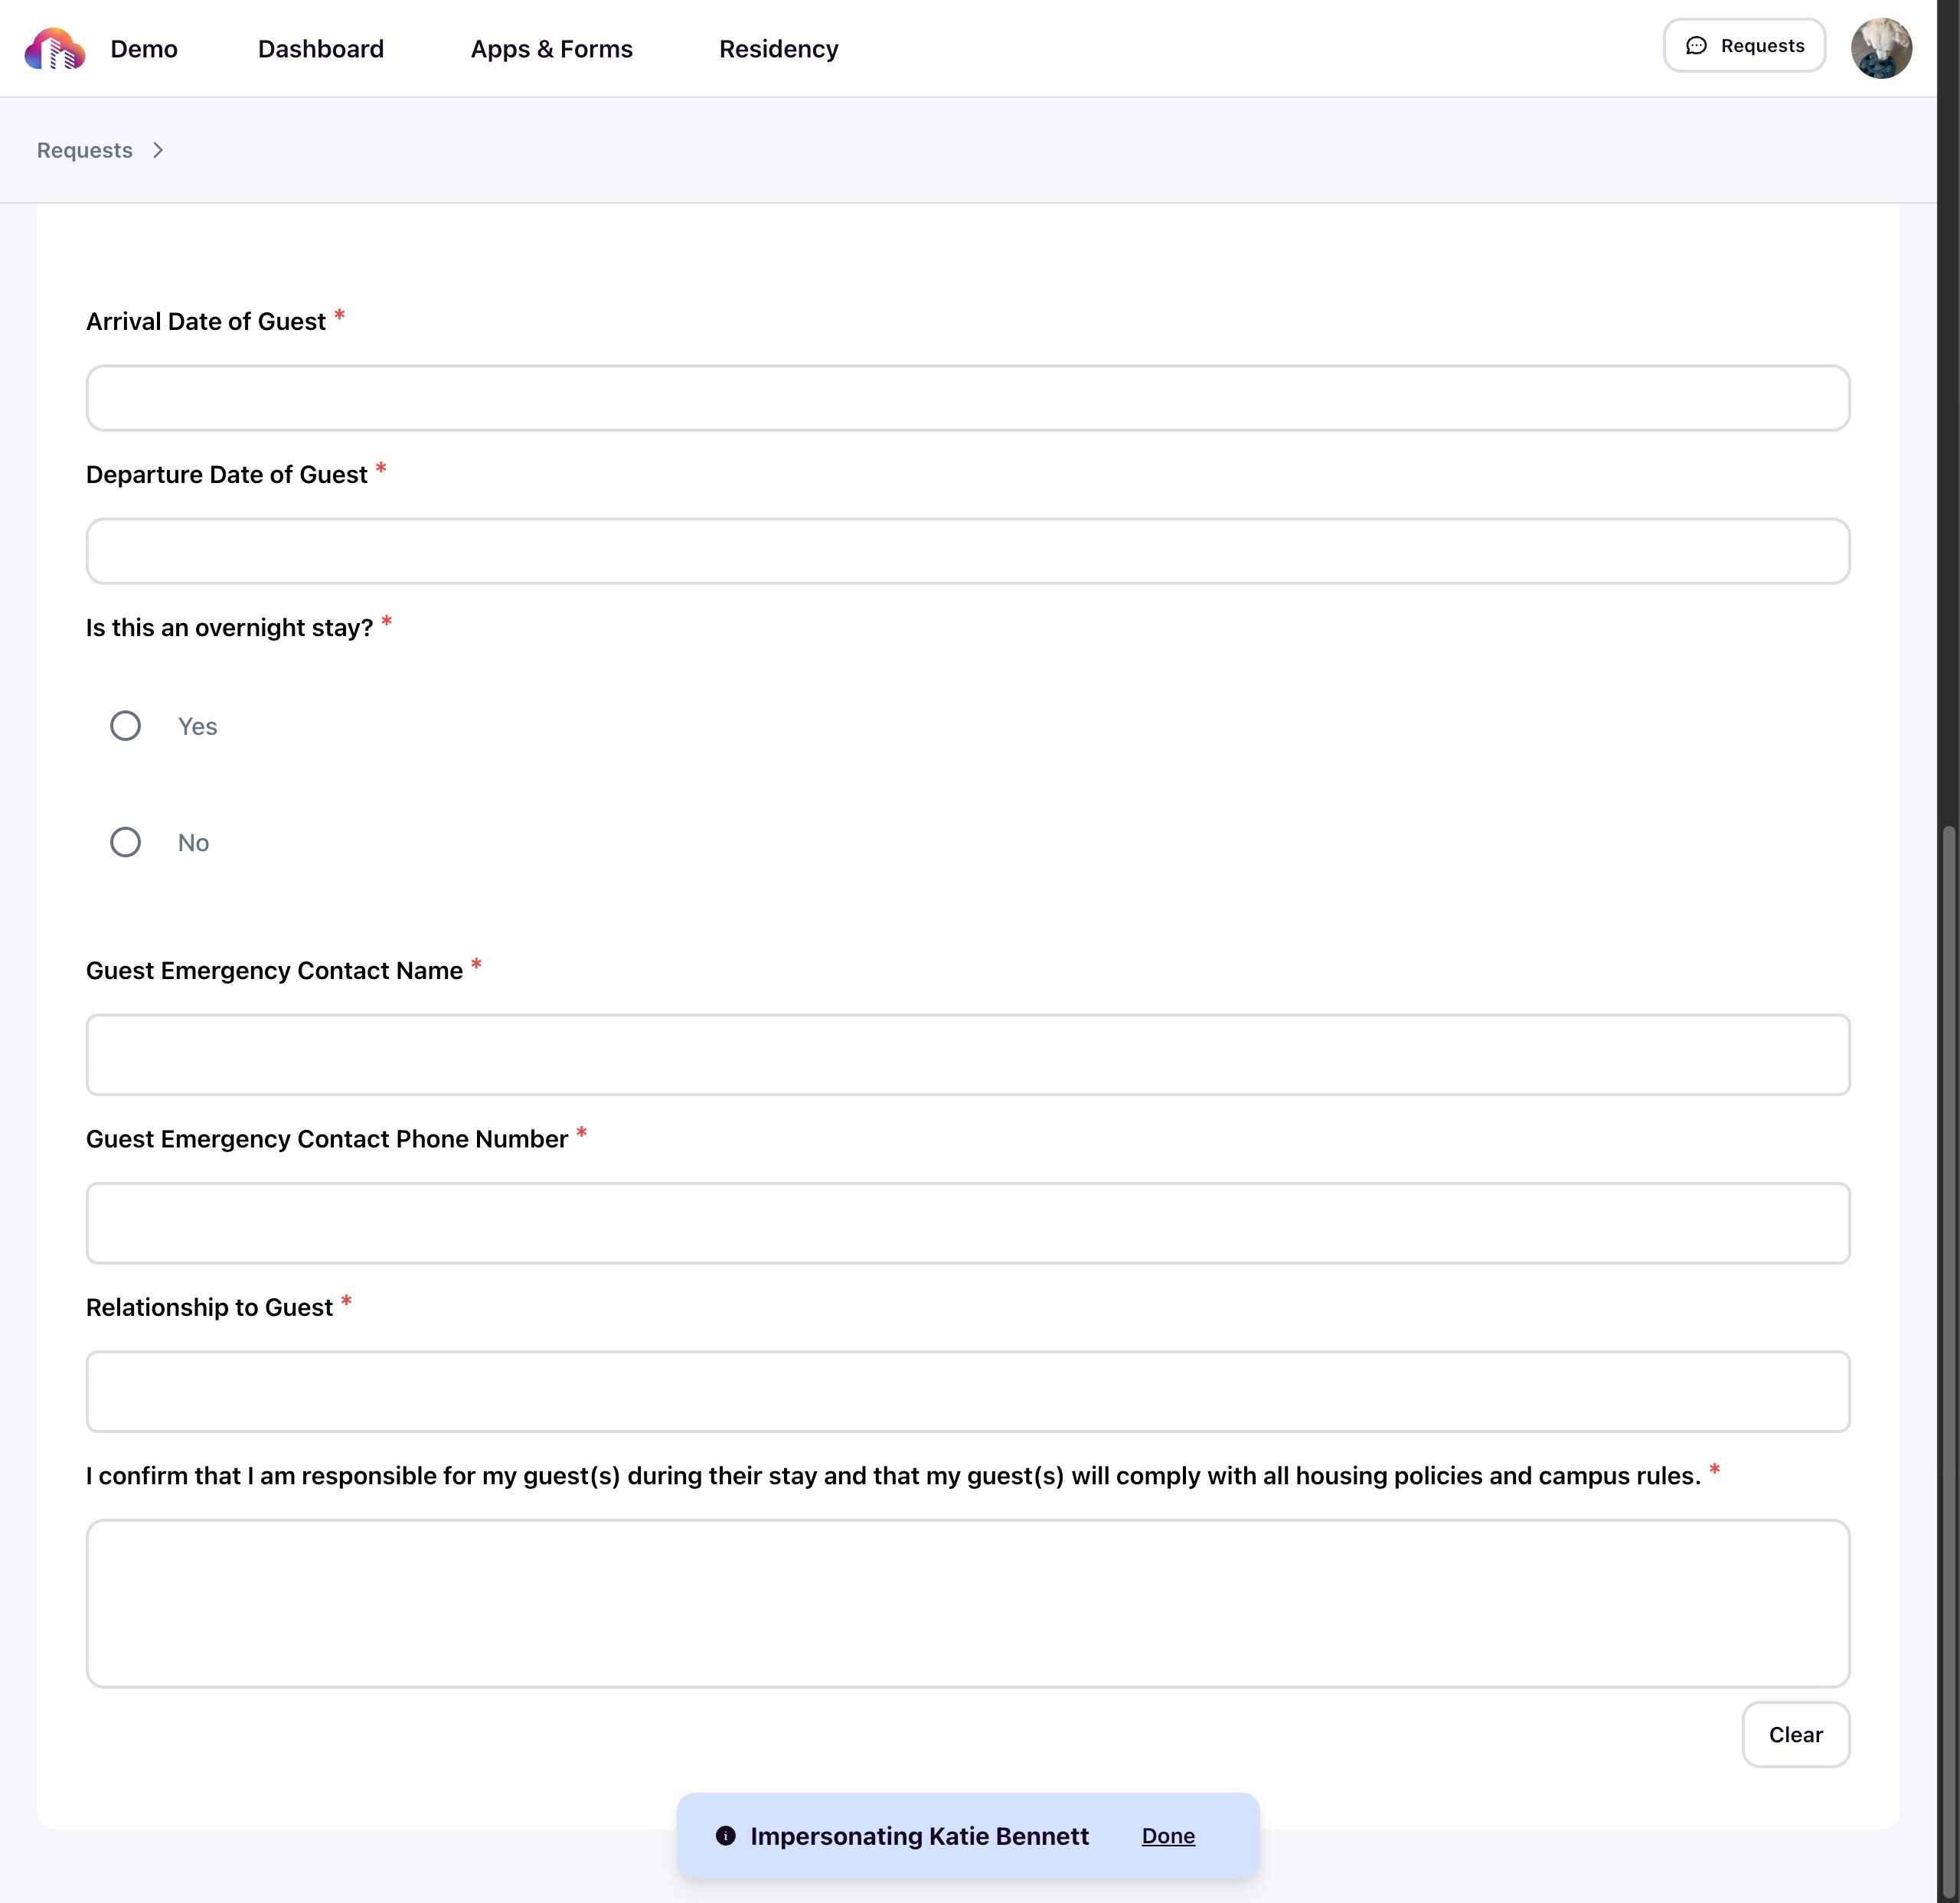
Task: Go to the Residency section
Action: point(779,49)
